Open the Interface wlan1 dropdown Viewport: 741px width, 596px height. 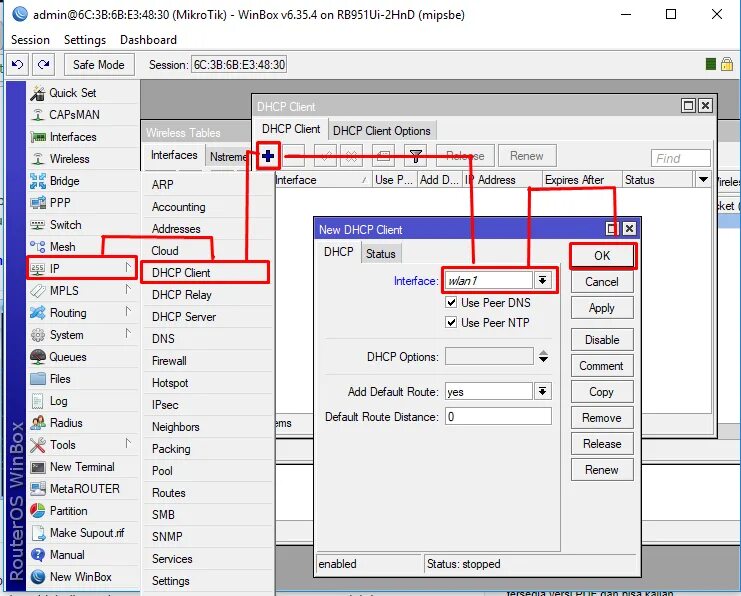543,280
